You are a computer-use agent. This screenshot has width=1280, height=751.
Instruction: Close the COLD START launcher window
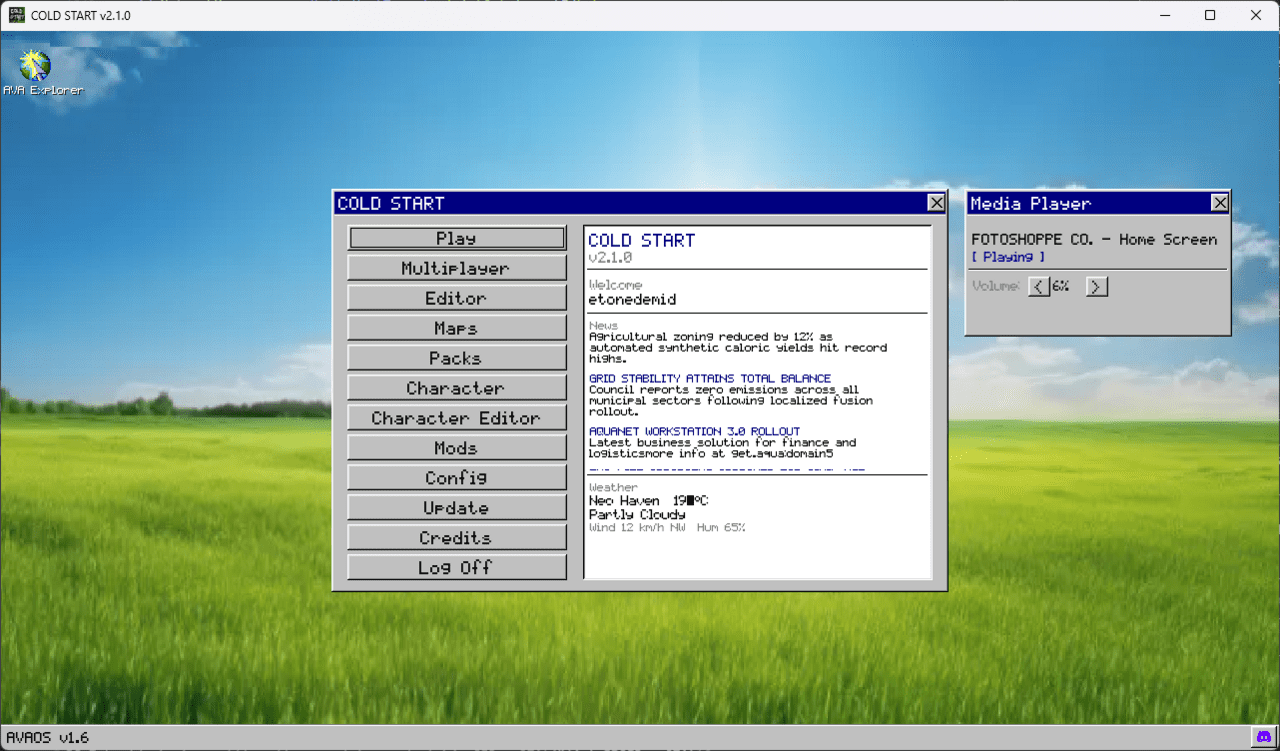pos(936,203)
